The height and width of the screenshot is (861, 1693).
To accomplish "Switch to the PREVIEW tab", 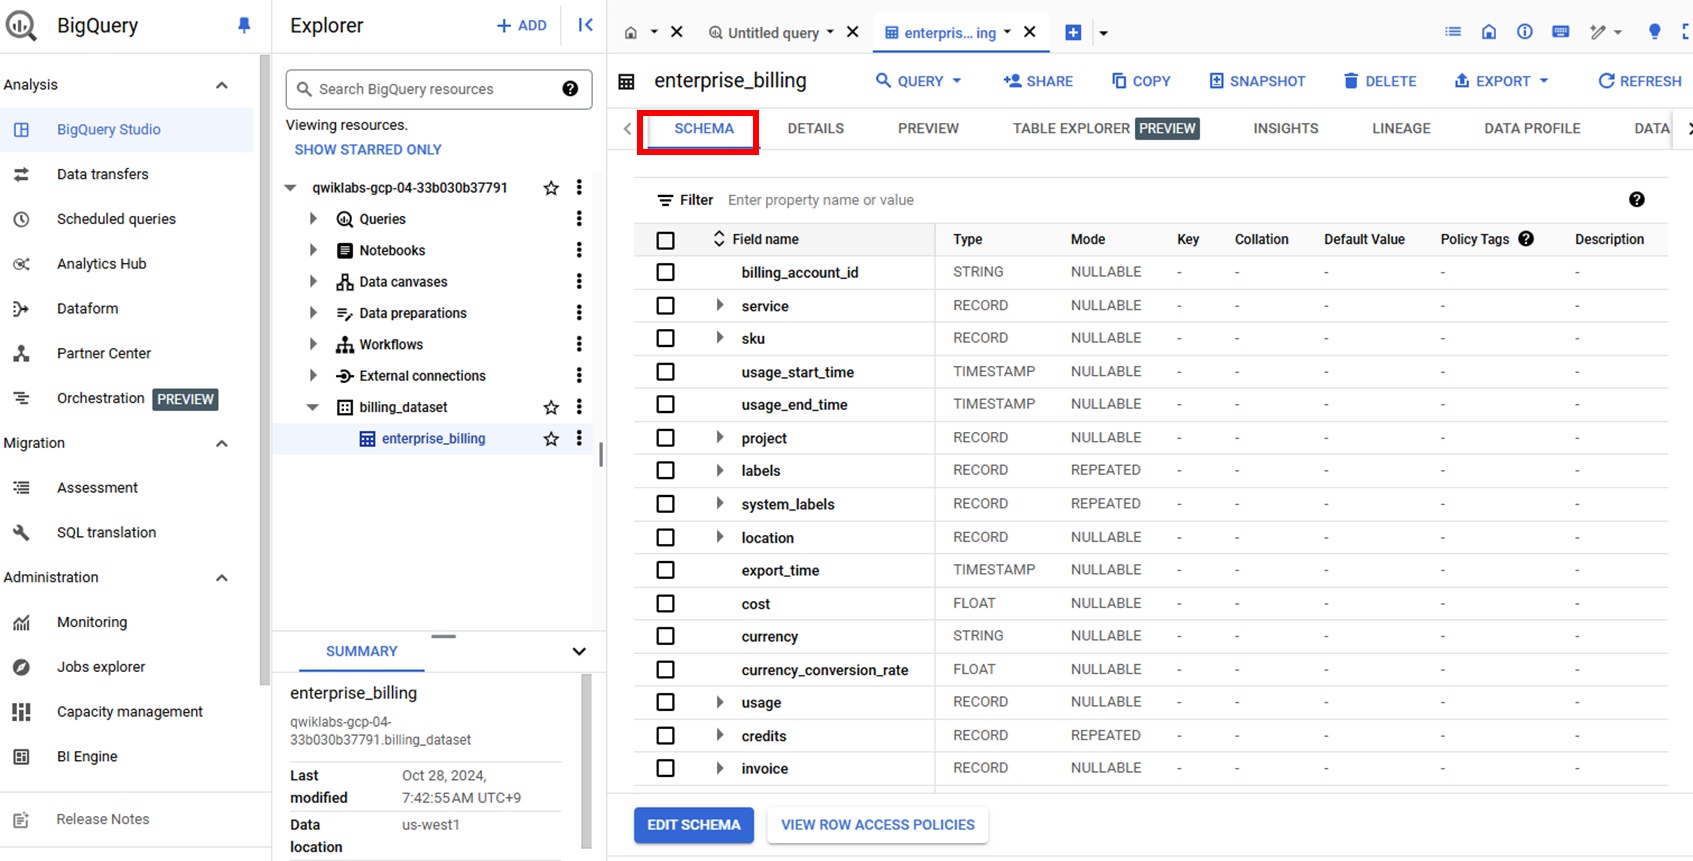I will [928, 128].
